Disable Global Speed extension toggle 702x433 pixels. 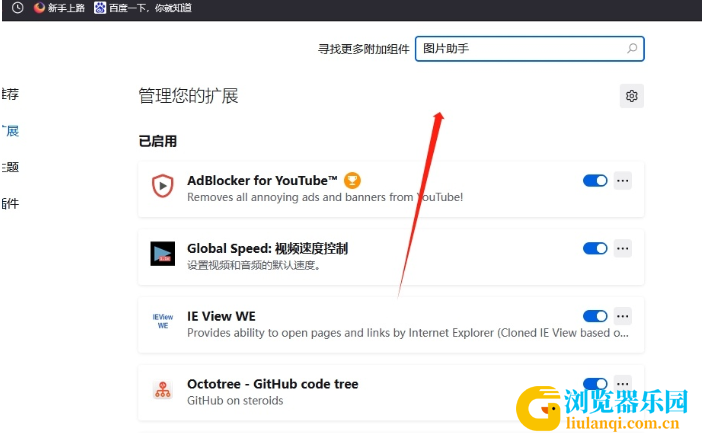point(595,248)
